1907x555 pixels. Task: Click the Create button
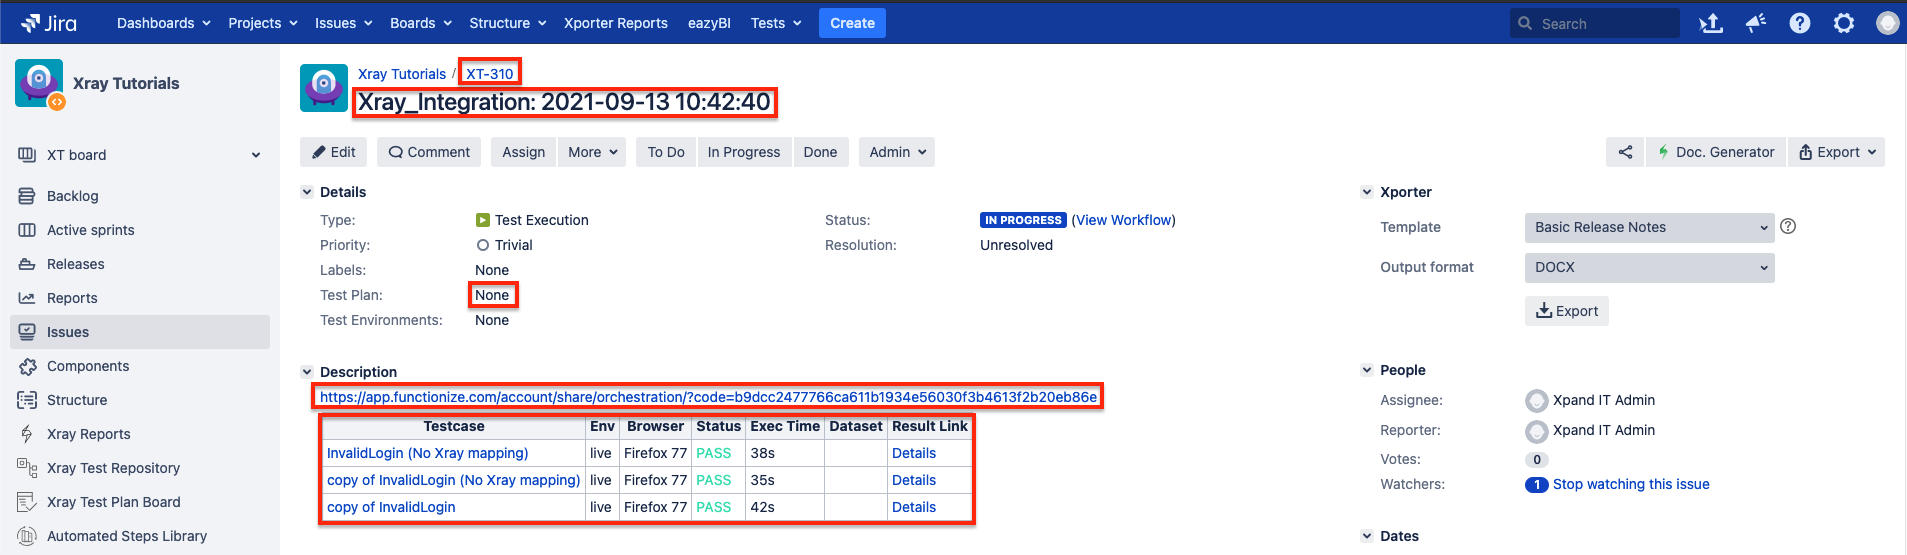point(852,23)
